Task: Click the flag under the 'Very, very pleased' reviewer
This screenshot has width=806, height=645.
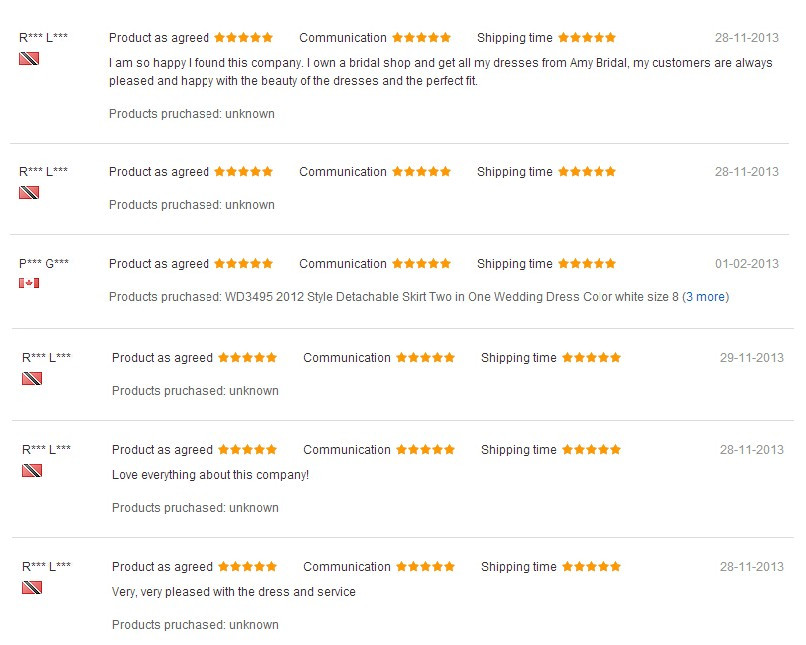Action: [x=32, y=587]
